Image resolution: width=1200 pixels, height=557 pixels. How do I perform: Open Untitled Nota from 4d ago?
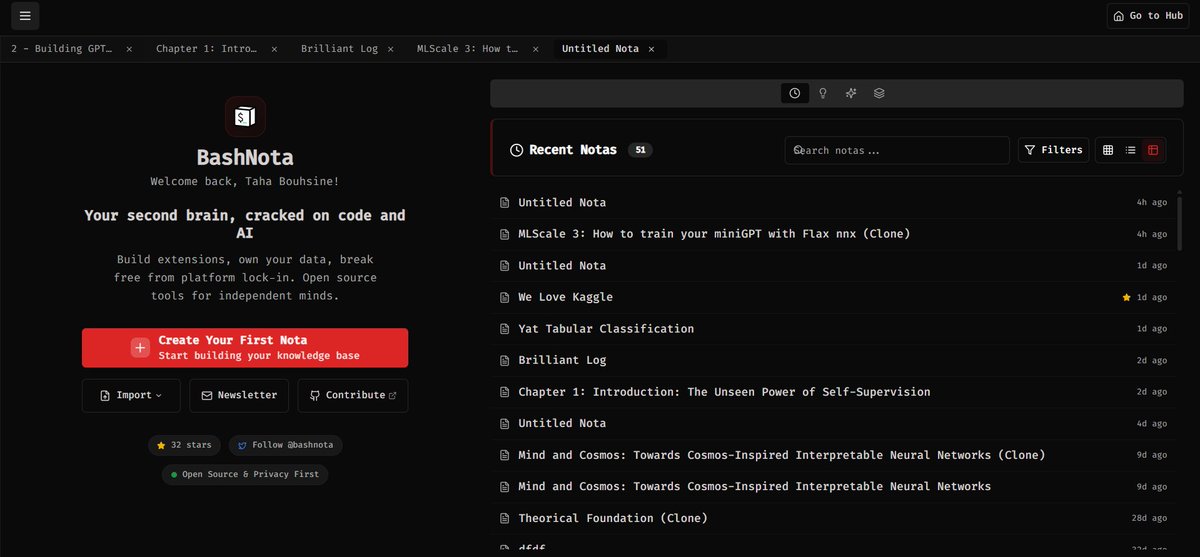tap(833, 424)
